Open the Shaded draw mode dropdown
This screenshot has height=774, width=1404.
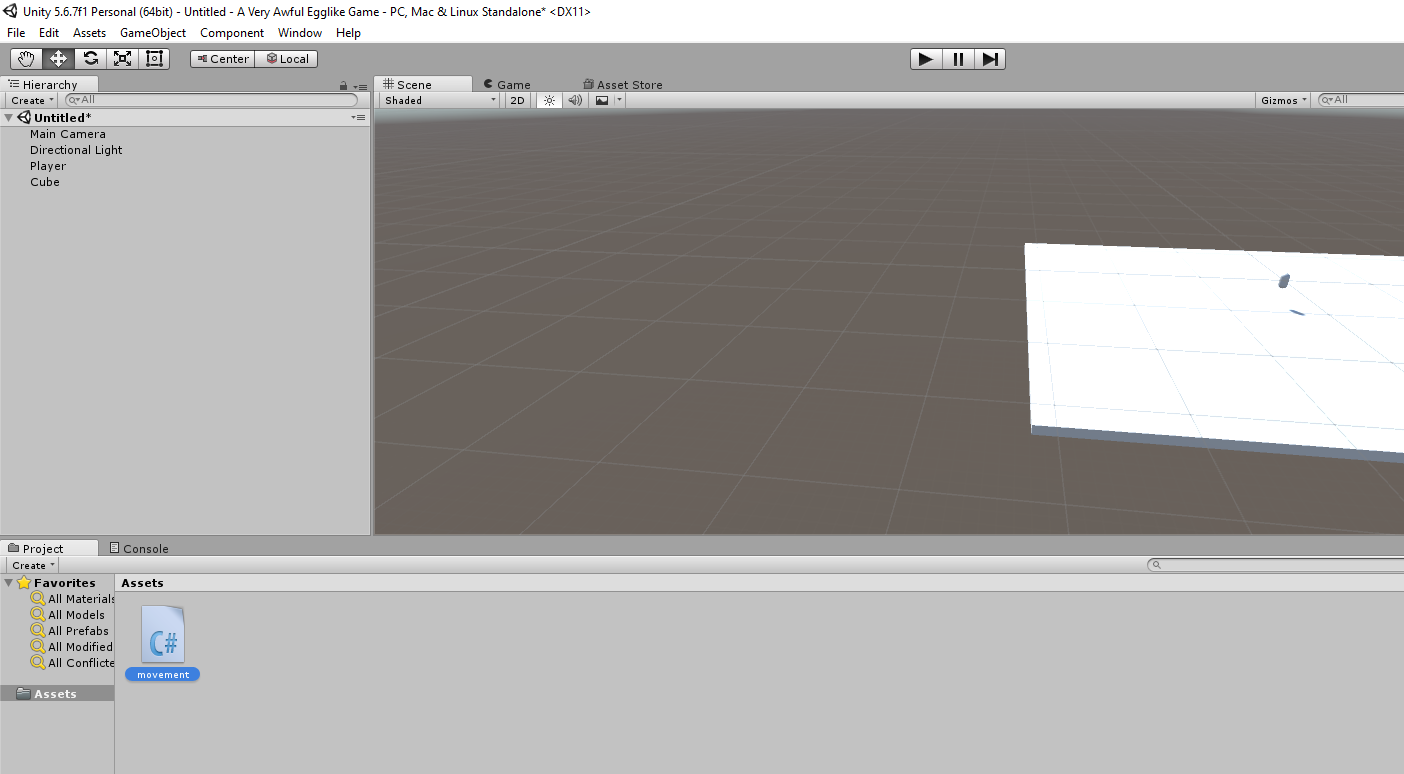pos(440,100)
